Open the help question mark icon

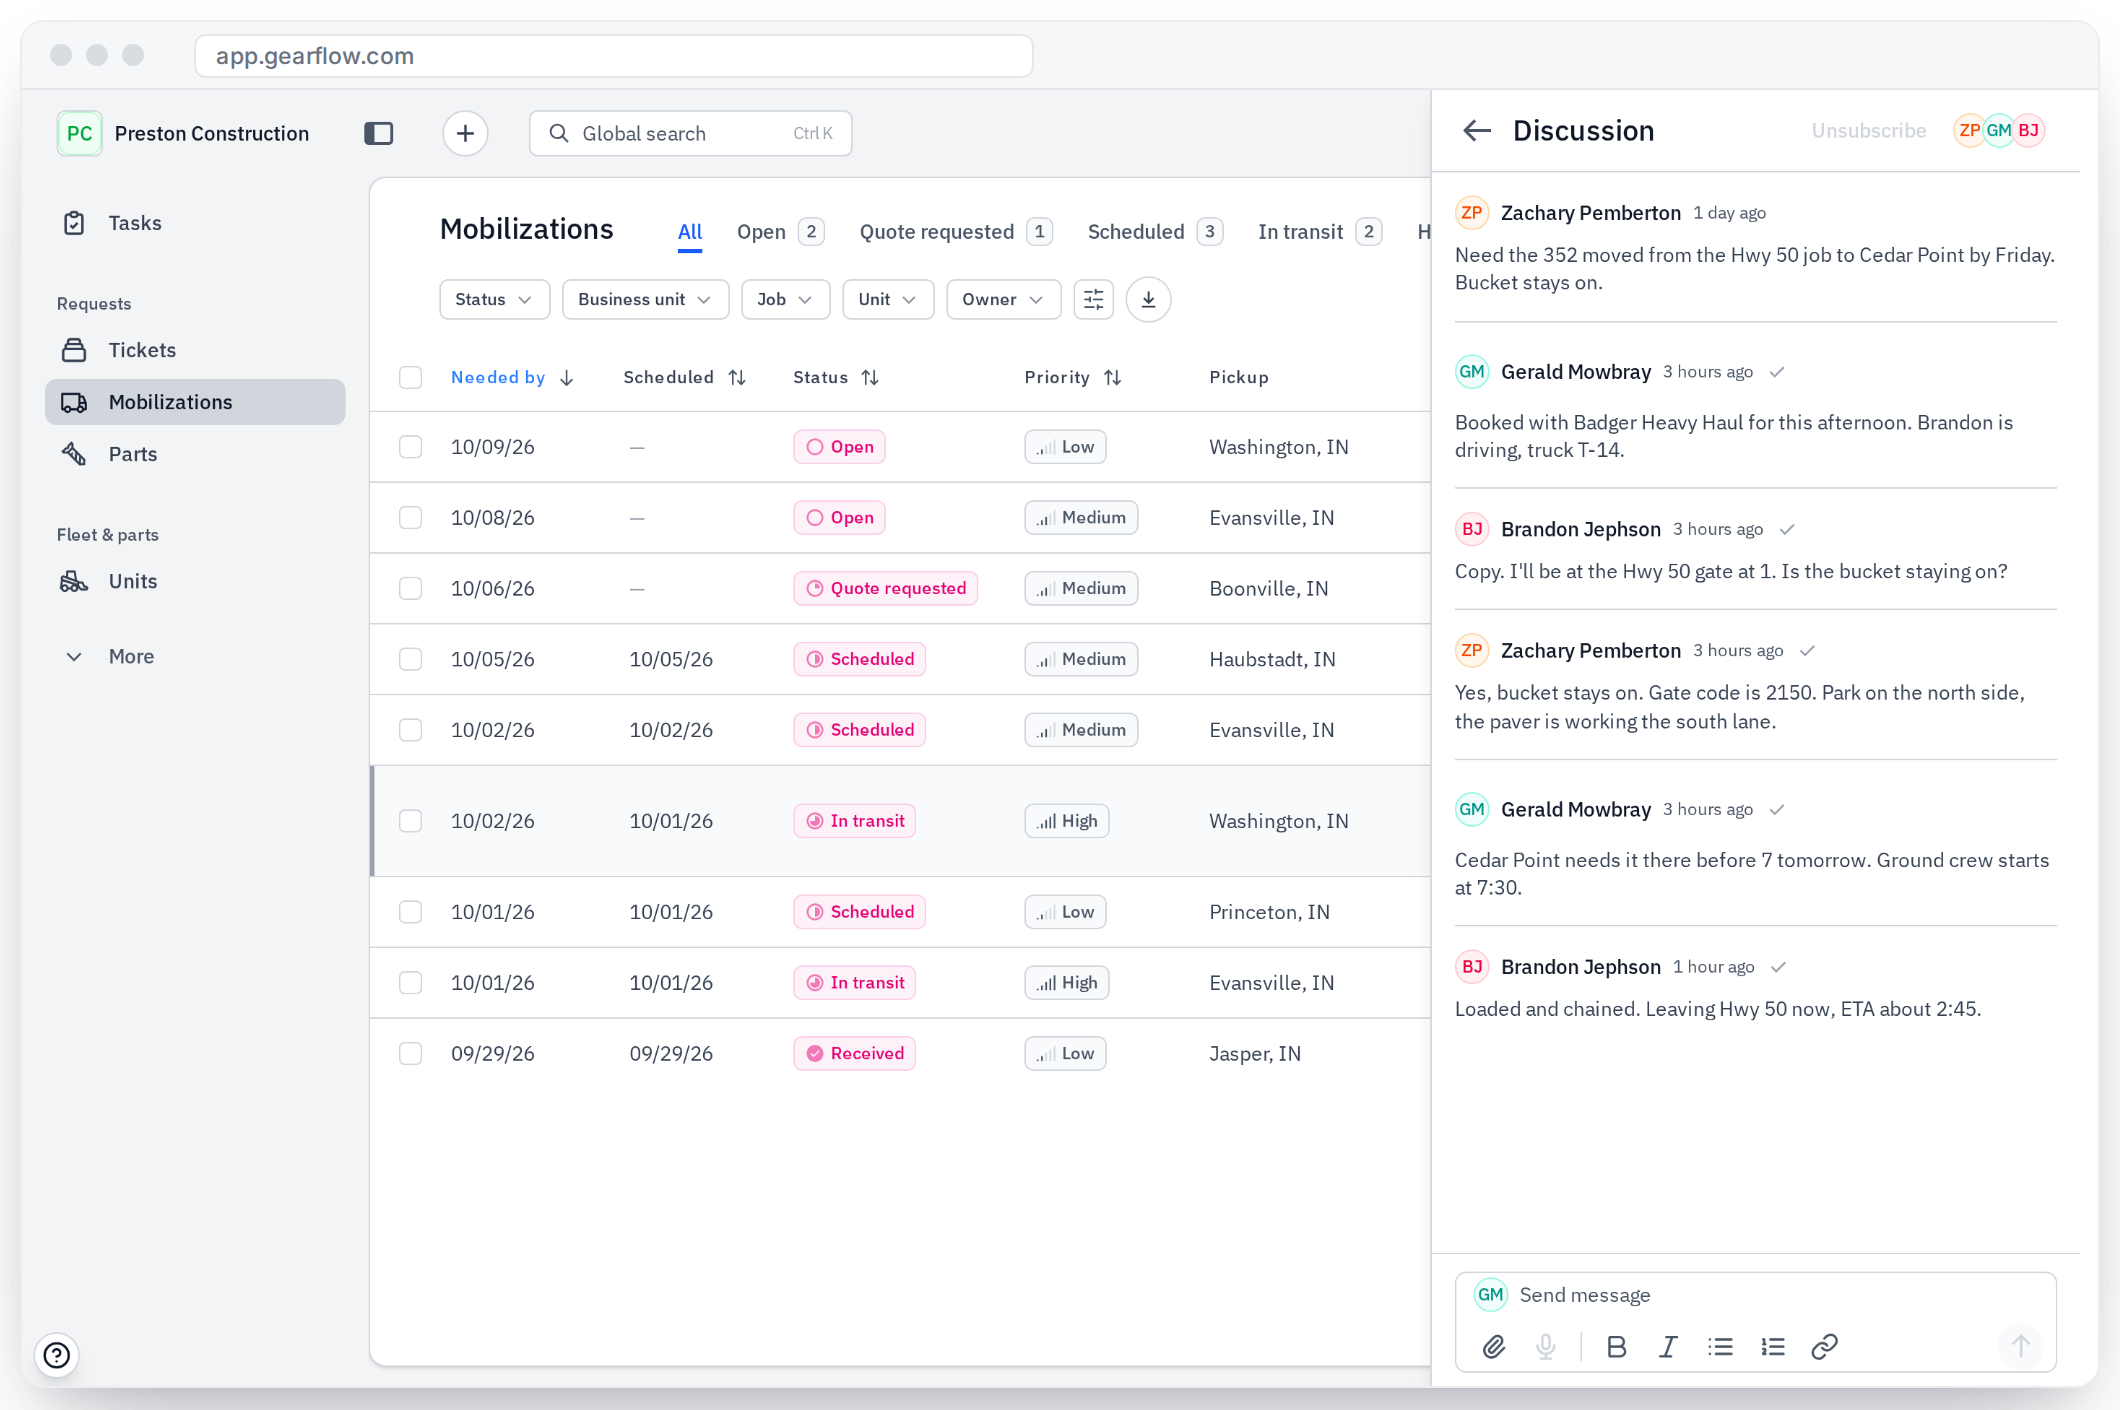pyautogui.click(x=57, y=1355)
